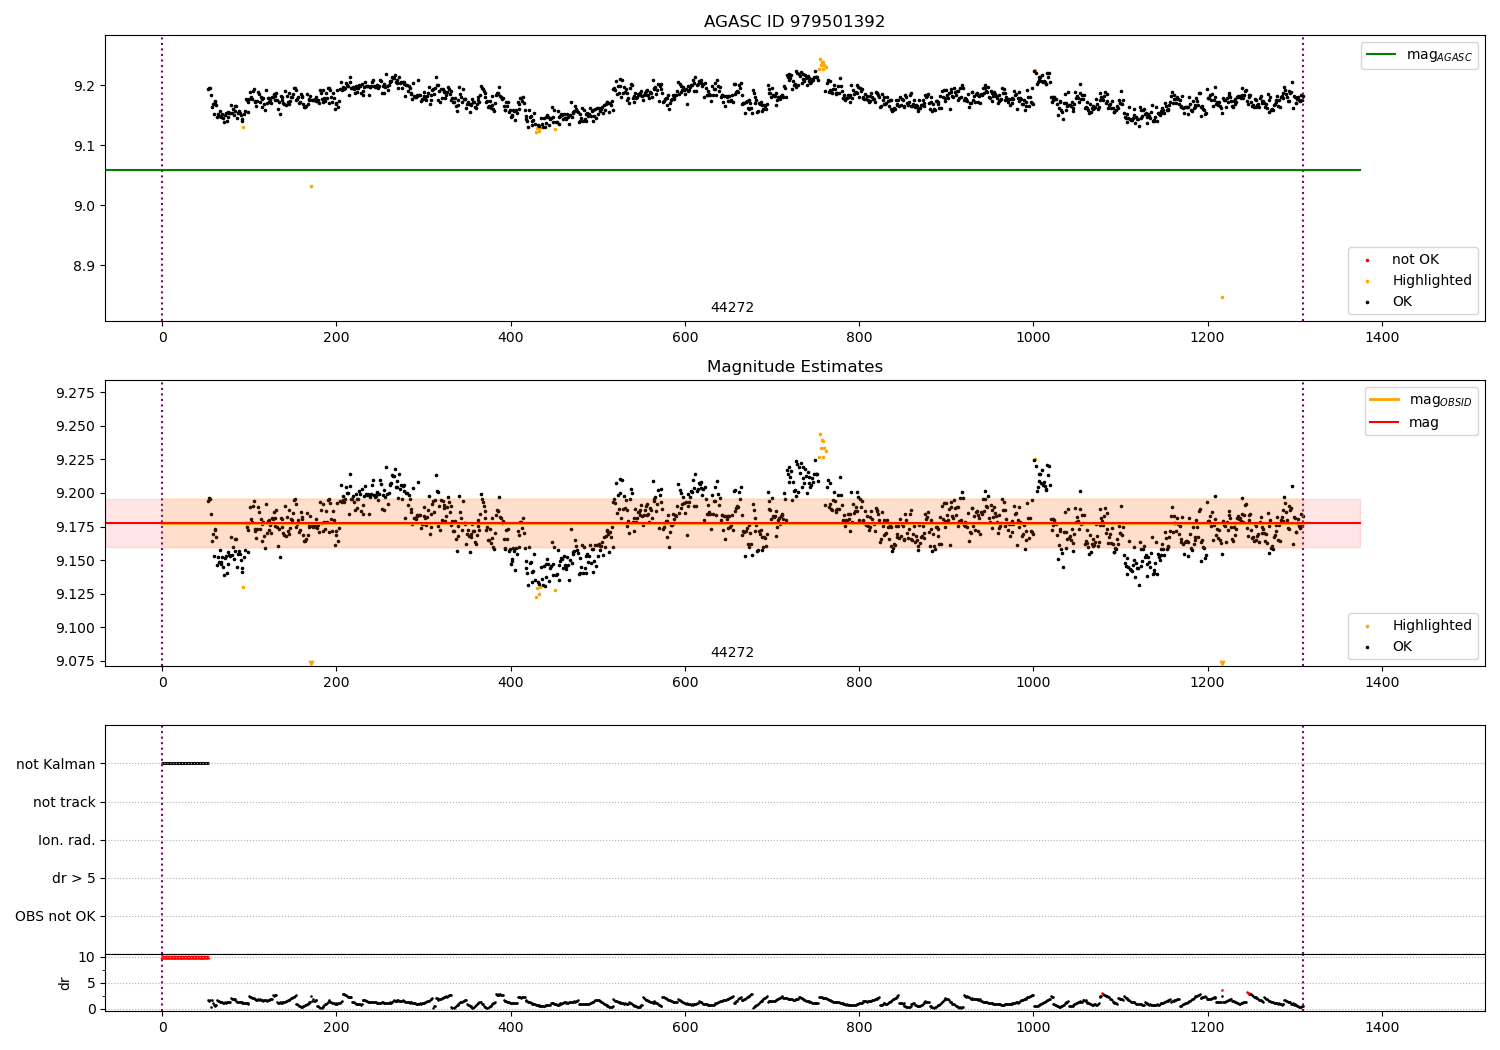Click the "9.075" y-tick label
Image resolution: width=1500 pixels, height=1050 pixels.
click(76, 662)
